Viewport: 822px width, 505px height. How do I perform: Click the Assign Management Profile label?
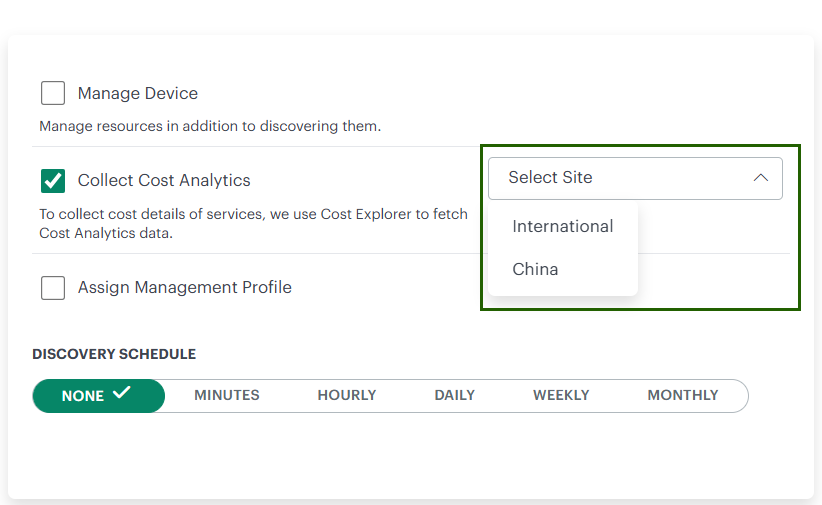(185, 288)
